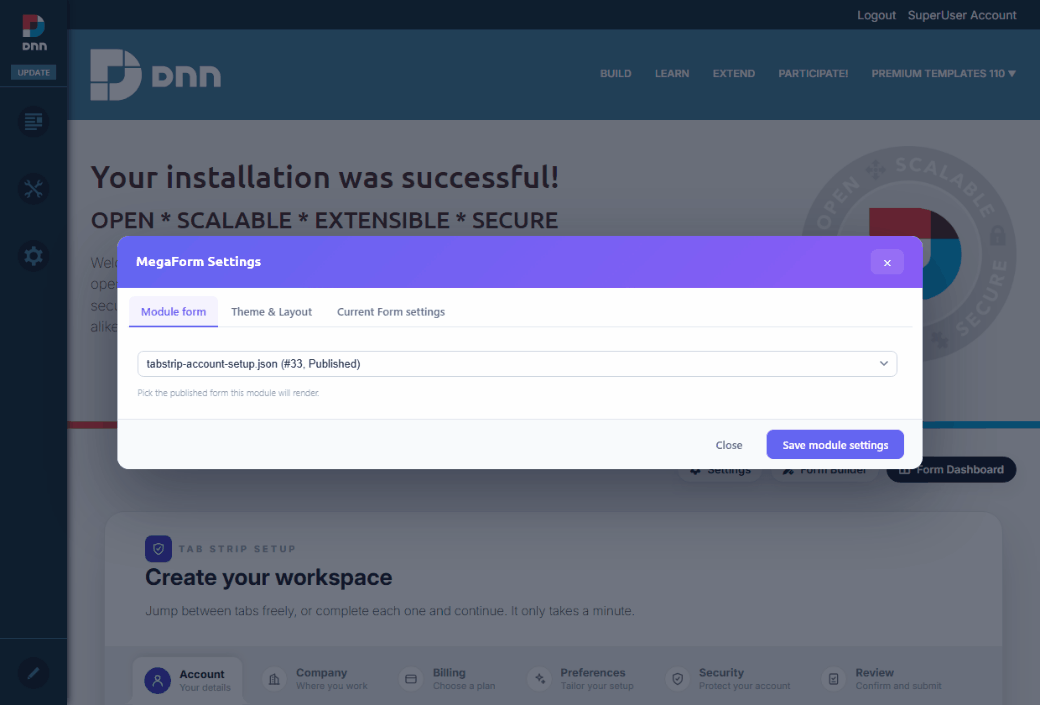The width and height of the screenshot is (1040, 705).
Task: Open the published form dropdown
Action: pos(517,363)
